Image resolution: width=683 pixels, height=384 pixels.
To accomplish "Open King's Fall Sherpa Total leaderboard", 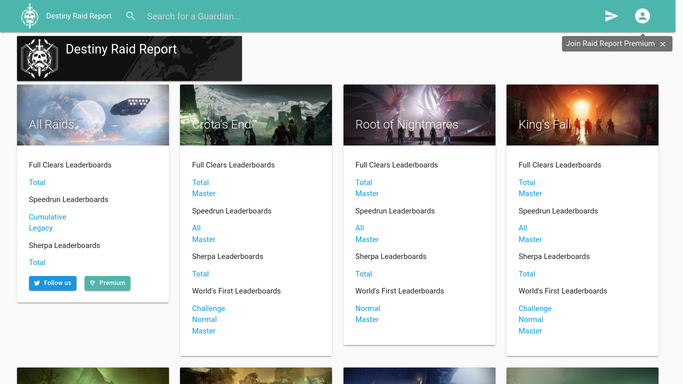I will point(527,274).
